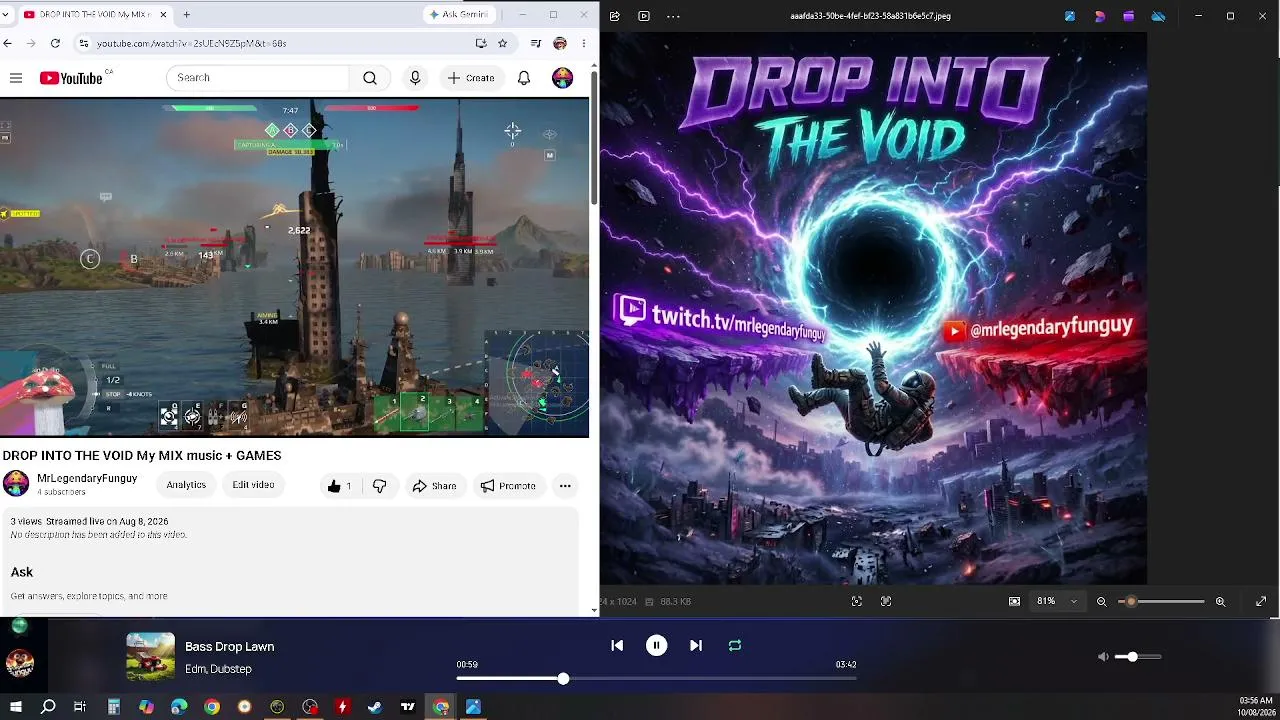
Task: Click the '88.3 KB' file size in Photos
Action: click(676, 601)
